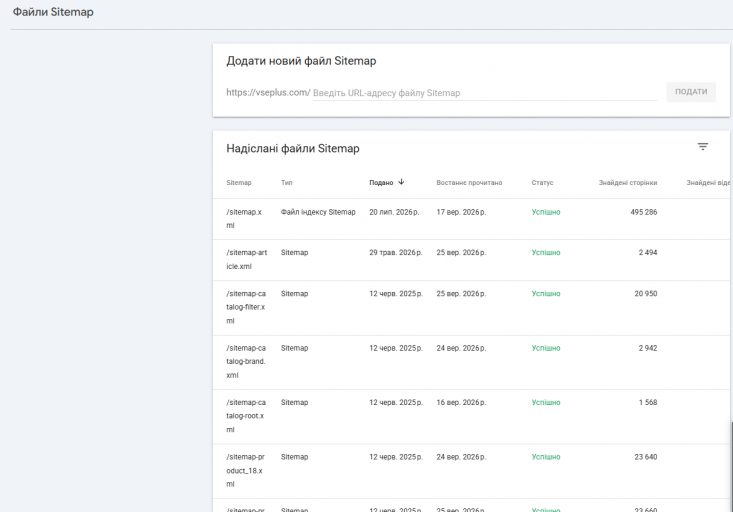This screenshot has height=512, width=733.
Task: Click Успішно status of /sitemap.xml
Action: coord(546,212)
